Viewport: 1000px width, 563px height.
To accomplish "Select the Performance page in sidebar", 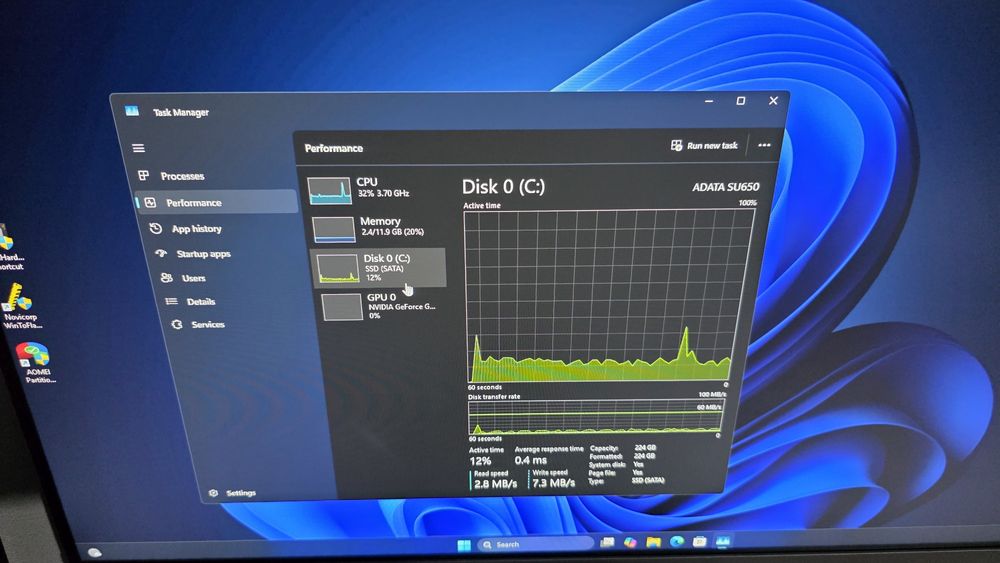I will (216, 202).
